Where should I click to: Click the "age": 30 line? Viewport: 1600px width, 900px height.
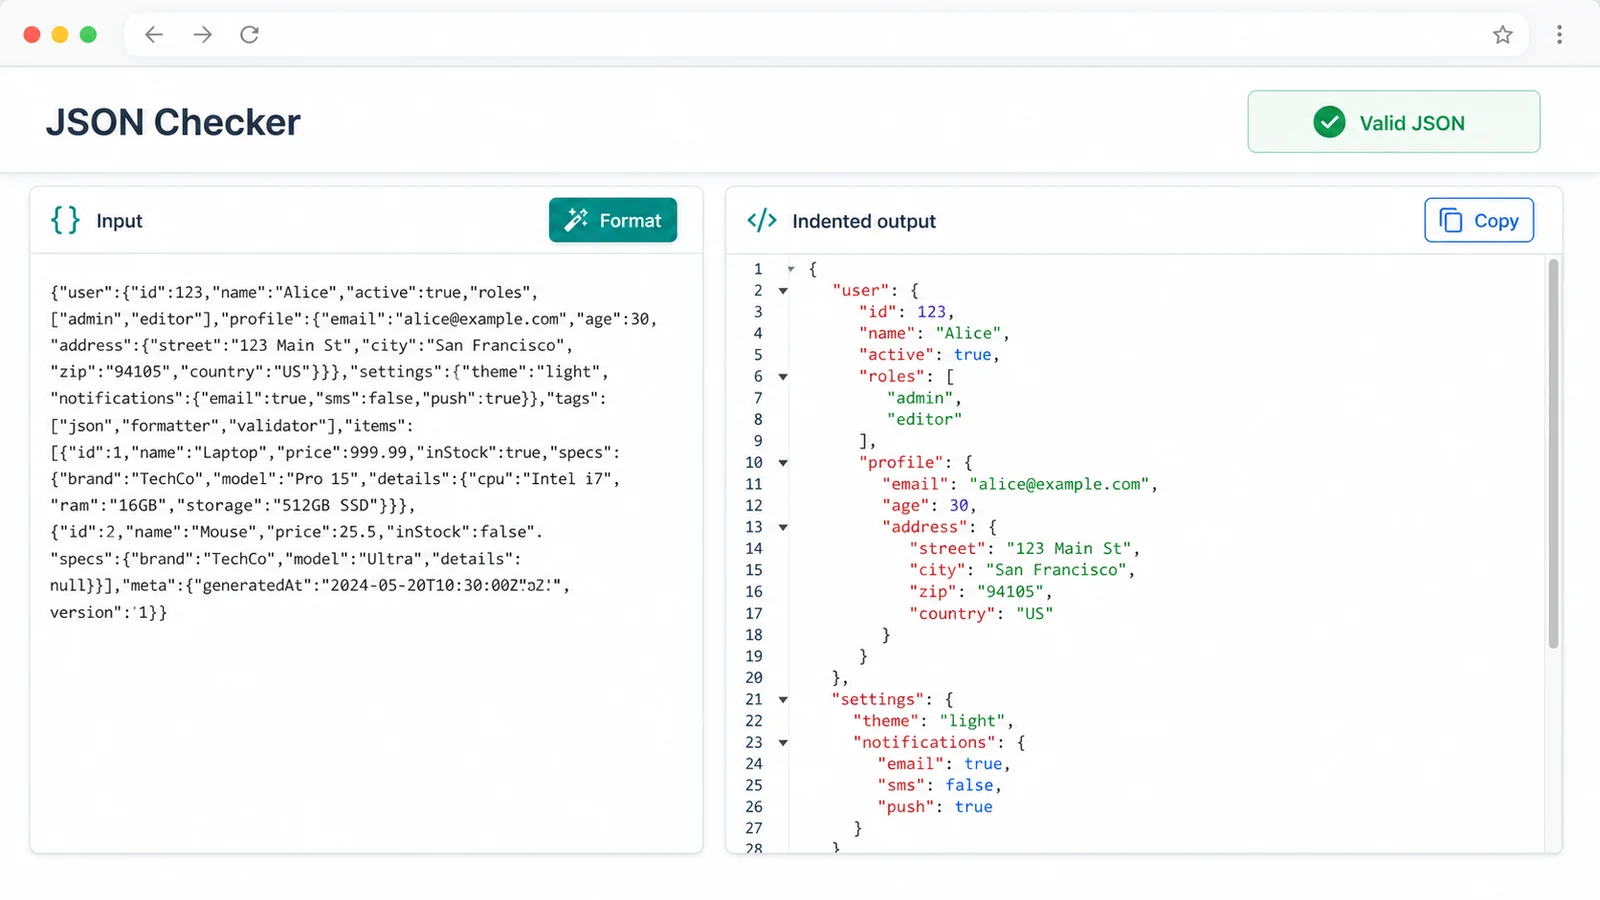929,506
